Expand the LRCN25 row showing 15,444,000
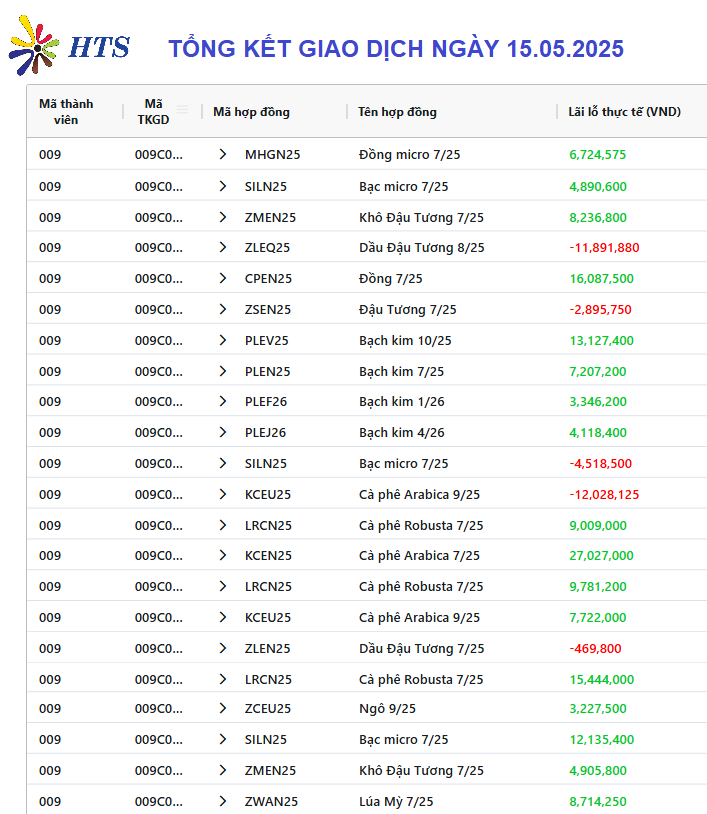The width and height of the screenshot is (707, 814). (223, 680)
